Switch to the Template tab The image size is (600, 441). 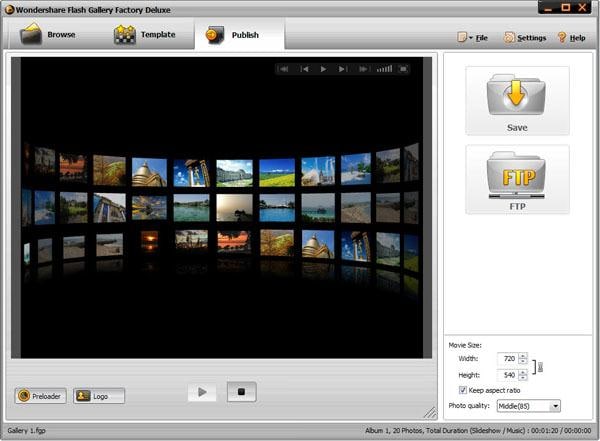[x=145, y=34]
